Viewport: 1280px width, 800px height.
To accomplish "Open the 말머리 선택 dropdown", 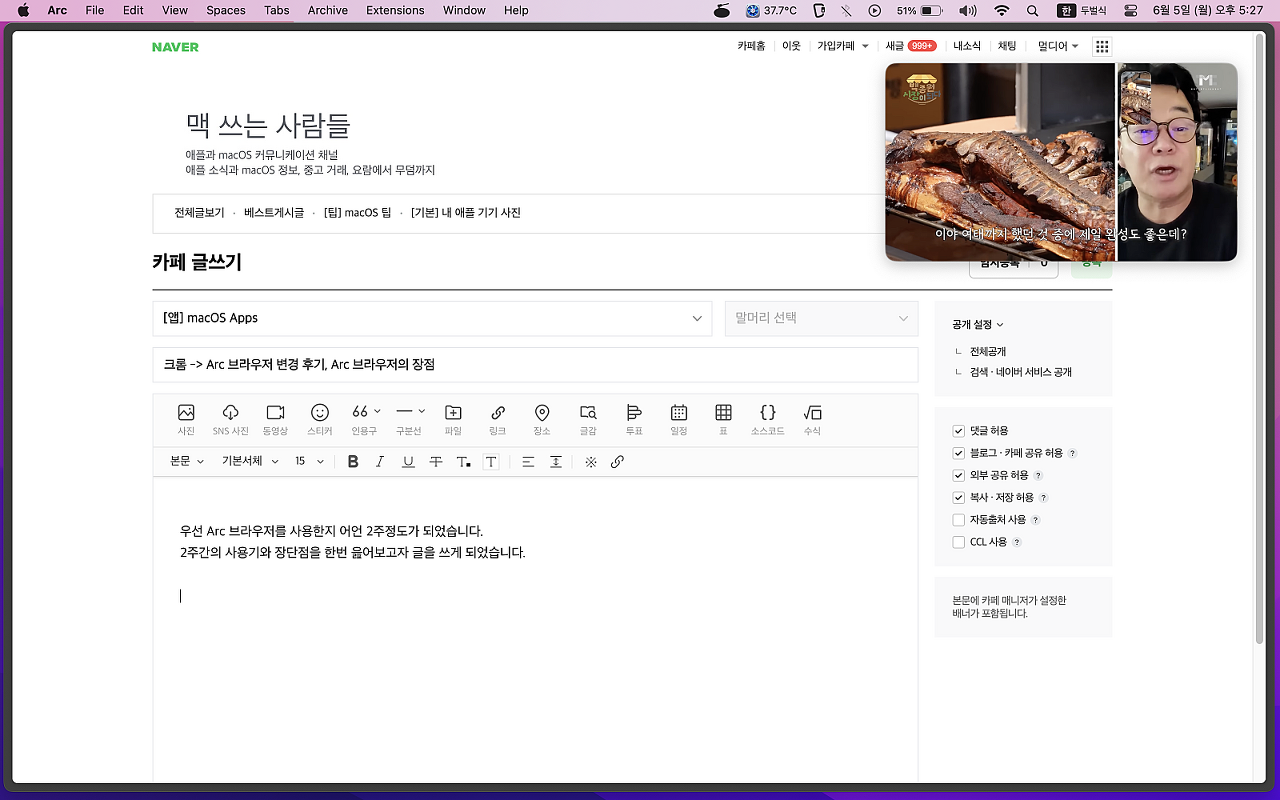I will 821,318.
